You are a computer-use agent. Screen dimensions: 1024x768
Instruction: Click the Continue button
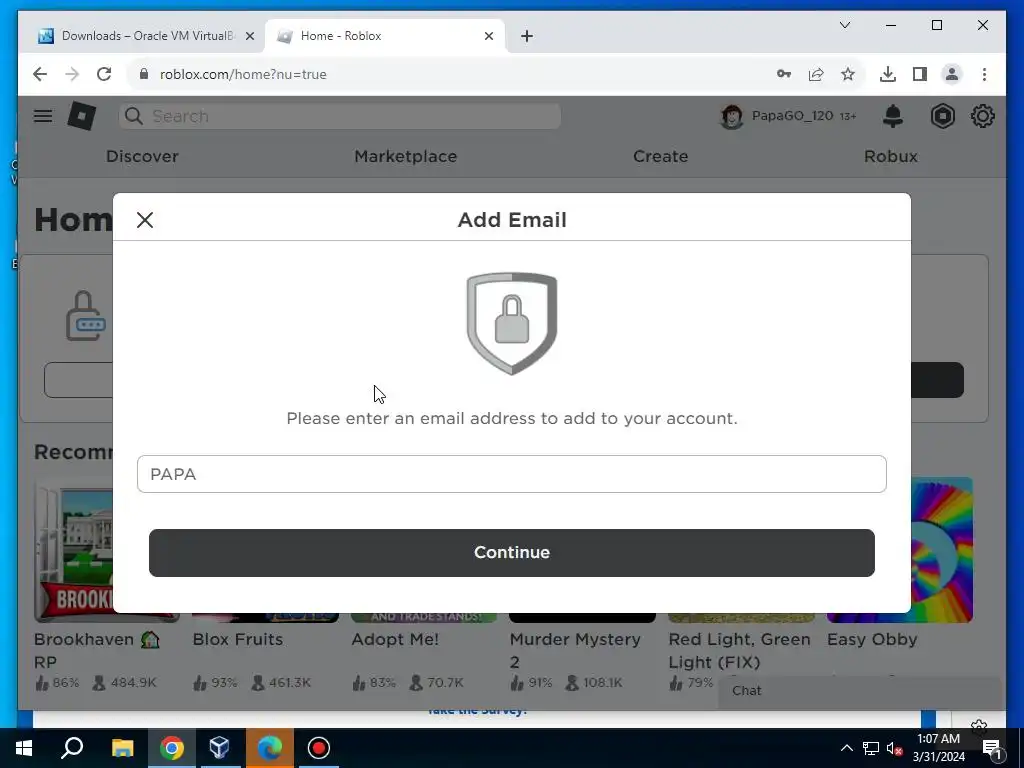tap(511, 552)
